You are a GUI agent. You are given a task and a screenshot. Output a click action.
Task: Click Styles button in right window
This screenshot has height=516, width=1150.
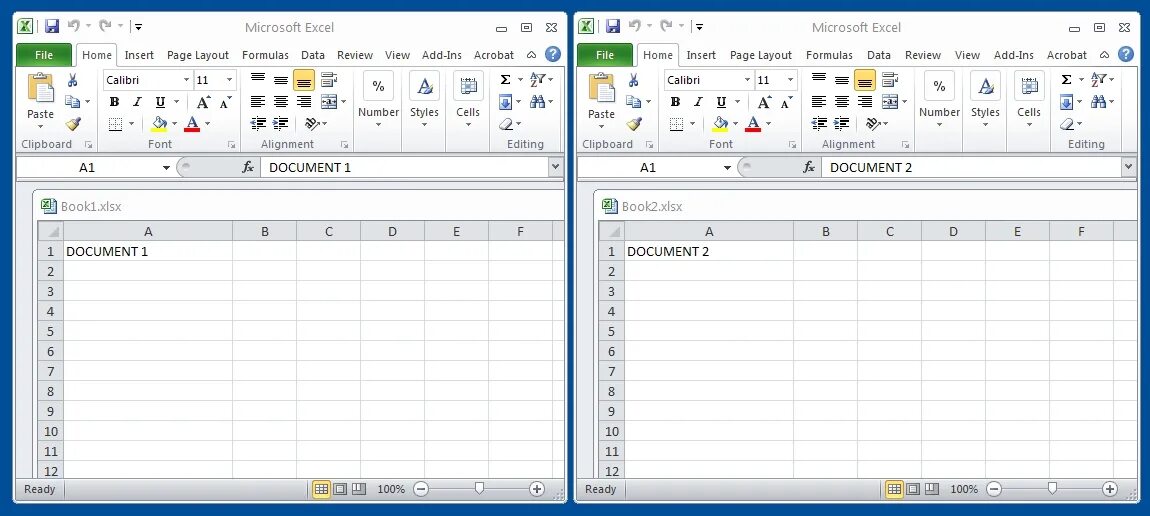pos(985,100)
